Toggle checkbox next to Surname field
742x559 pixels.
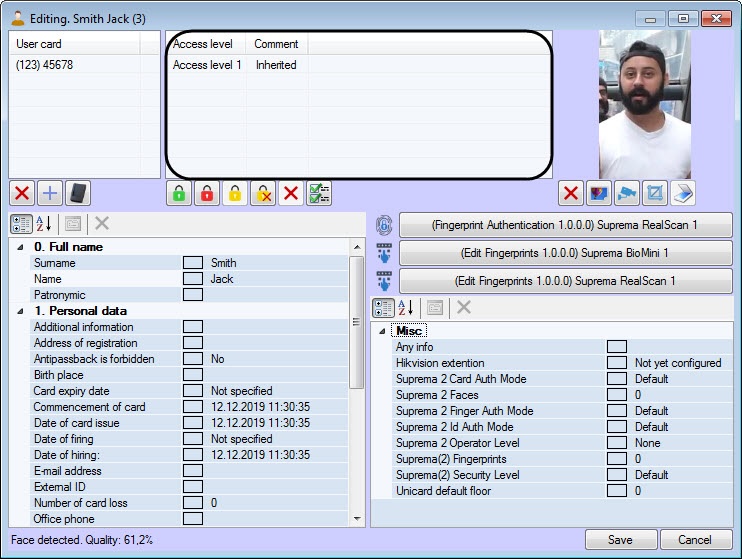(192, 263)
